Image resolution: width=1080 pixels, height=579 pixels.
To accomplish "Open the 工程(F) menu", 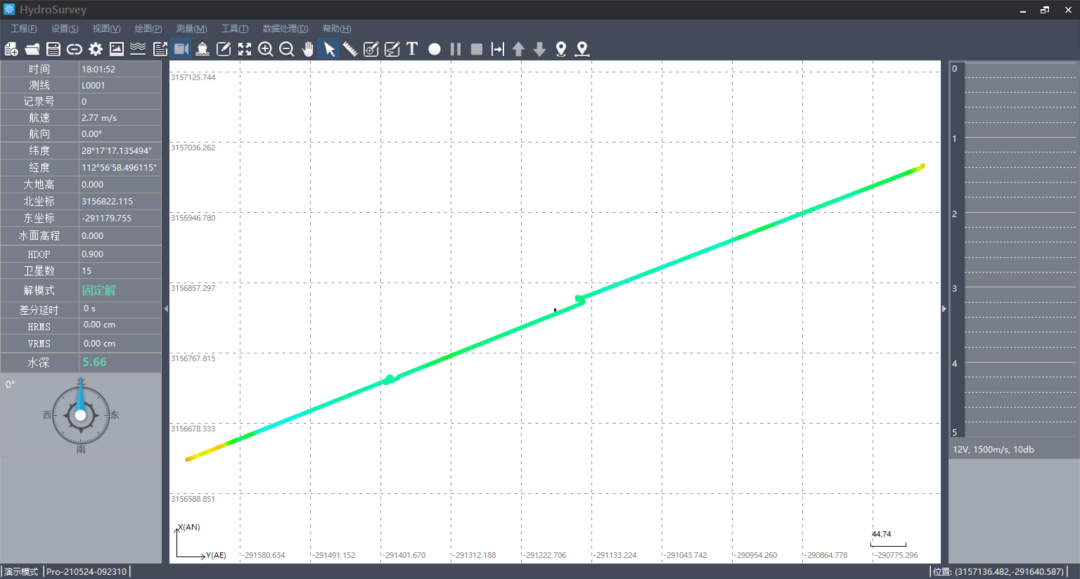I will pos(23,28).
